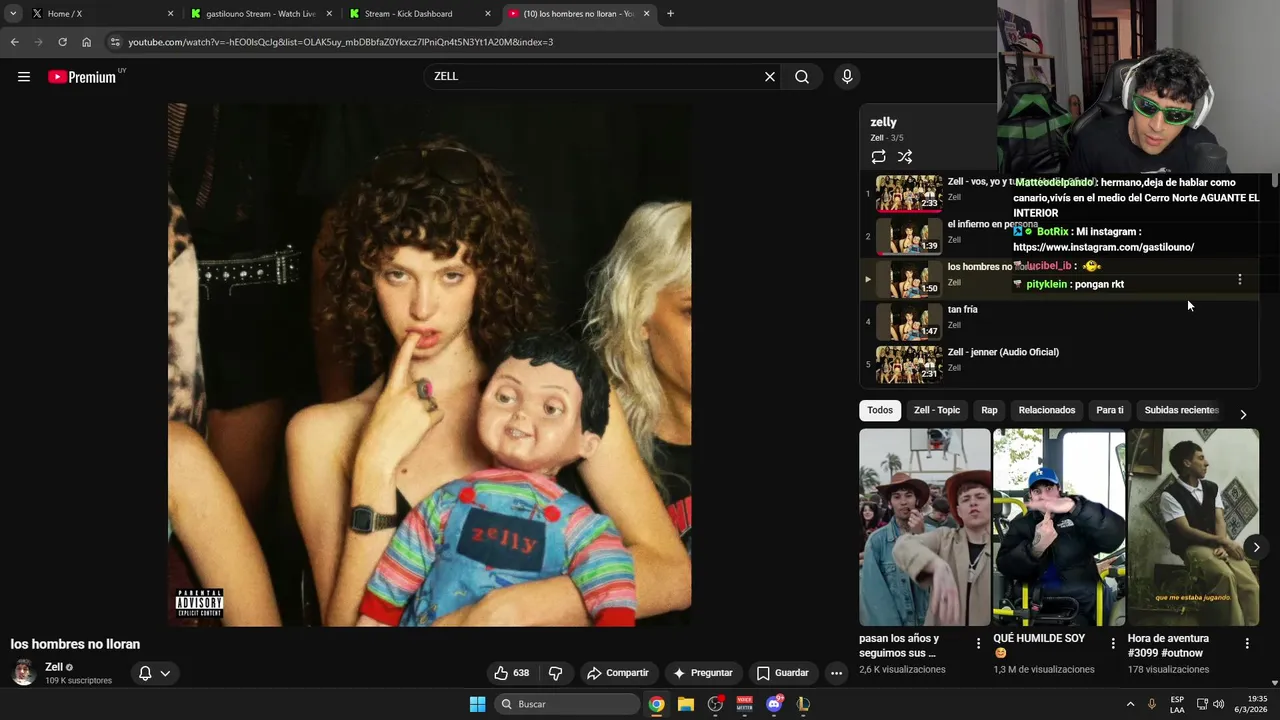Viewport: 1280px width, 720px height.
Task: Open Chrome from taskbar
Action: 656,704
